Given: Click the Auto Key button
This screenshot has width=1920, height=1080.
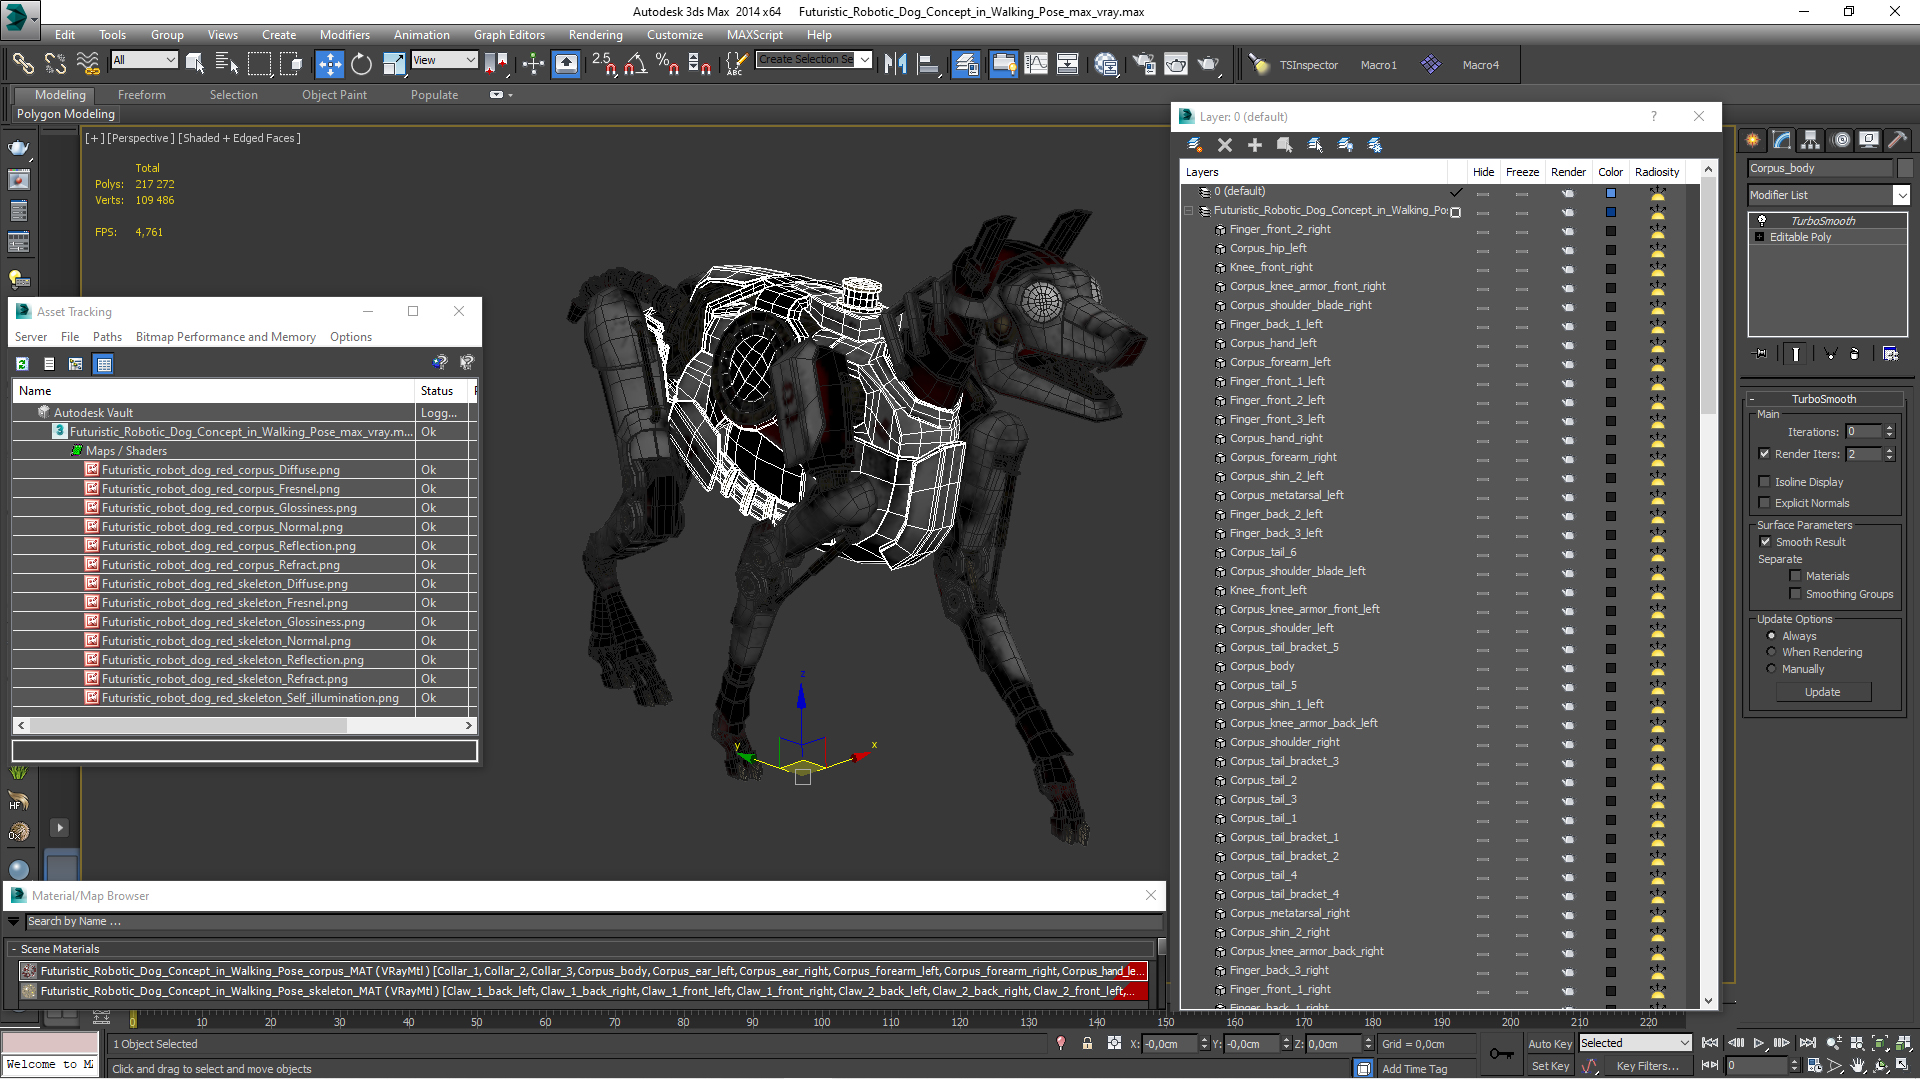Looking at the screenshot, I should click(x=1550, y=1043).
